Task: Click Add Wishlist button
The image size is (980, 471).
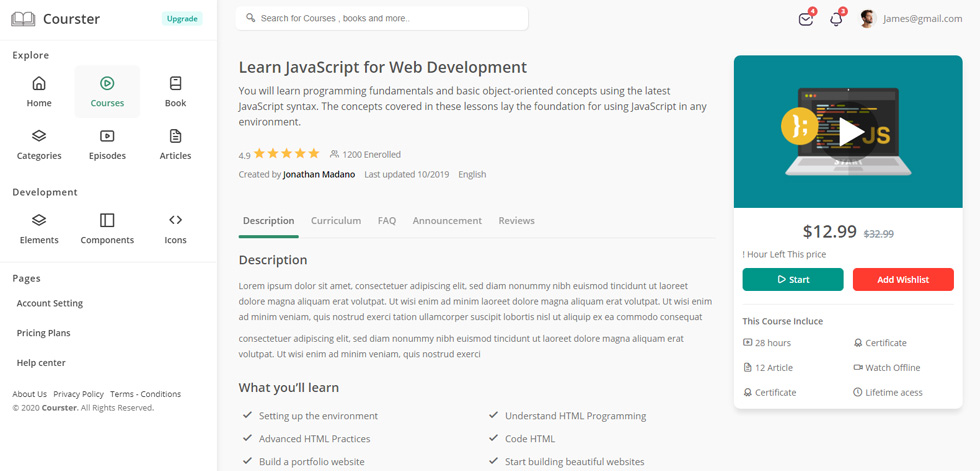Action: point(903,280)
